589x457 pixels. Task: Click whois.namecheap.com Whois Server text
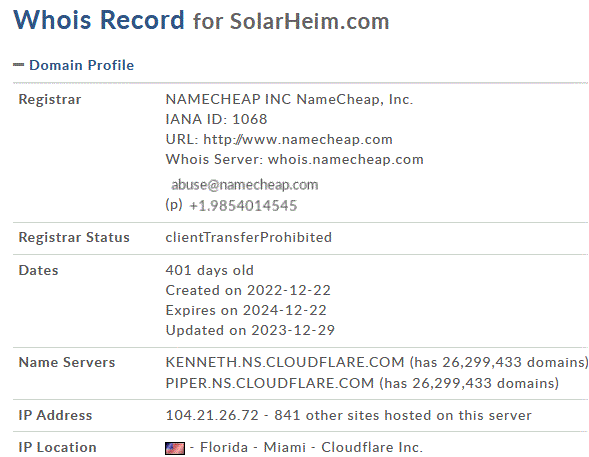pos(346,159)
